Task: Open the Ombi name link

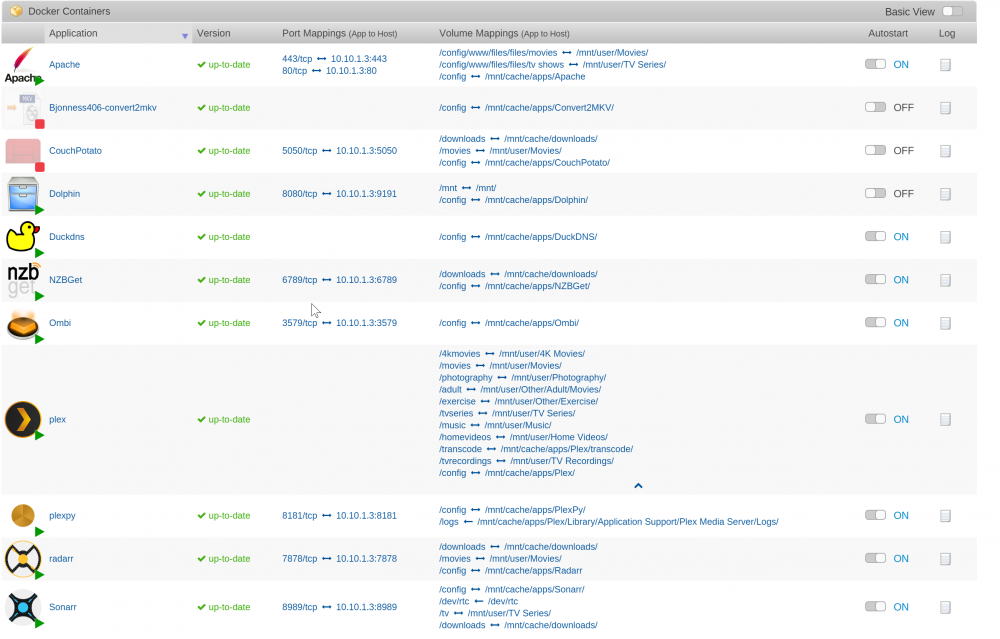Action: pos(60,323)
